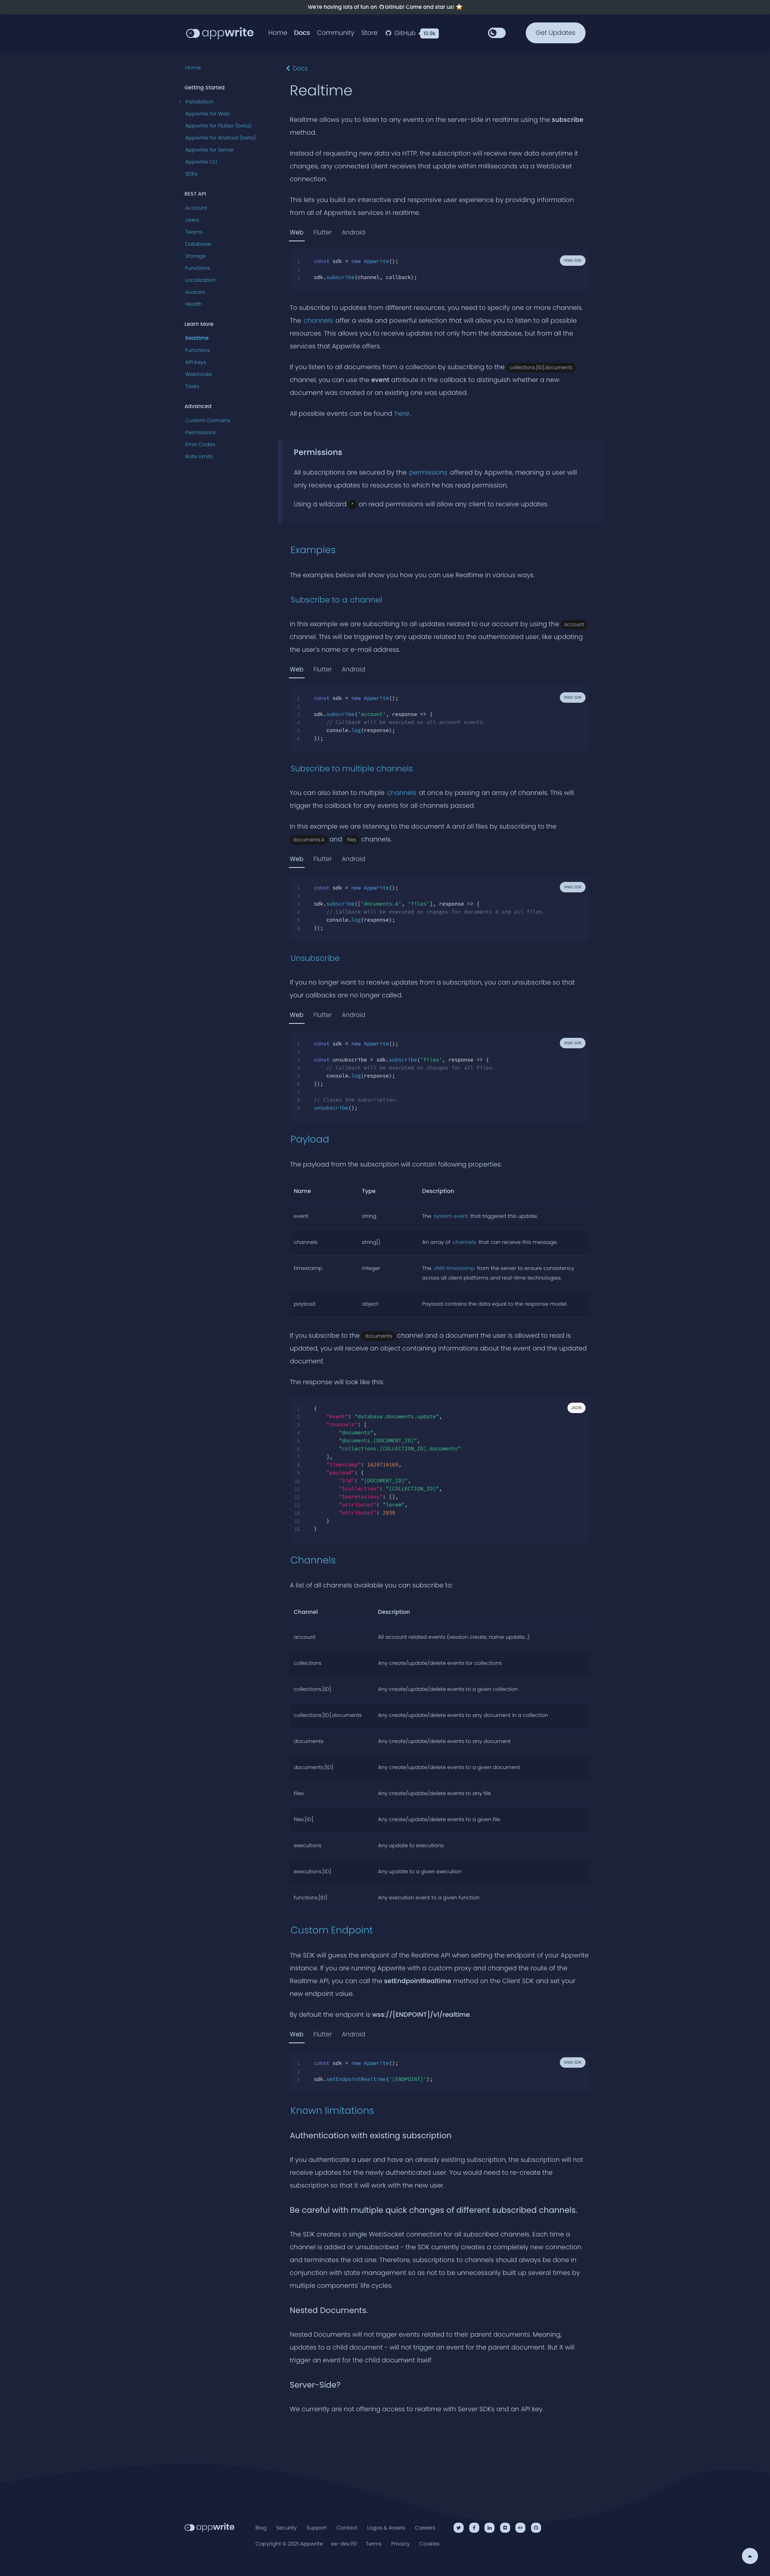The image size is (770, 2576).
Task: Open the Community menu item
Action: pos(335,33)
